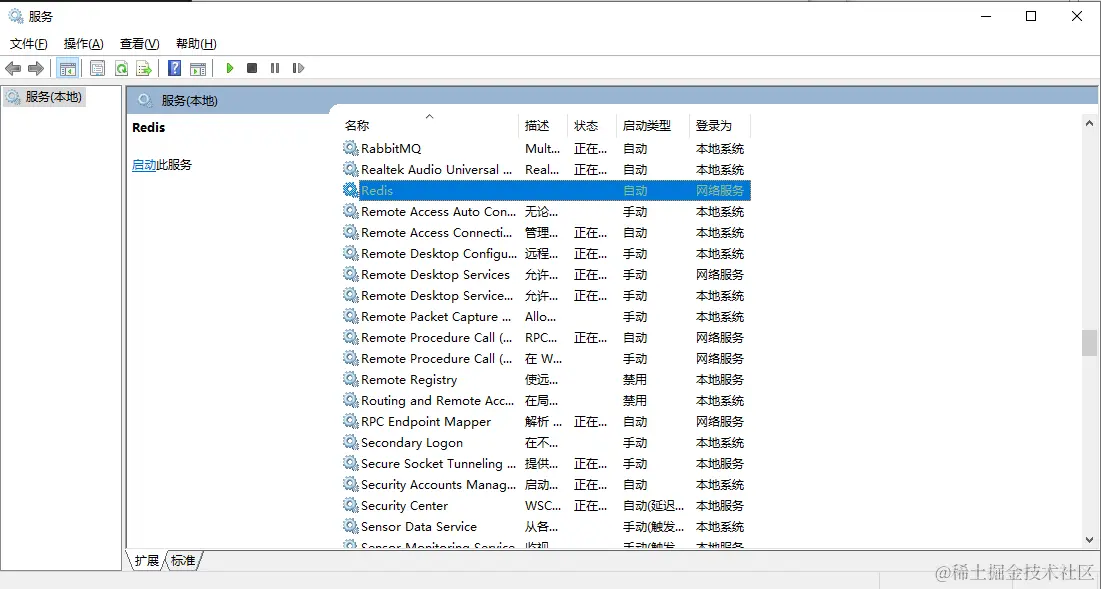The height and width of the screenshot is (589, 1101).
Task: Click the gear icon beside Remote Registry
Action: [350, 379]
